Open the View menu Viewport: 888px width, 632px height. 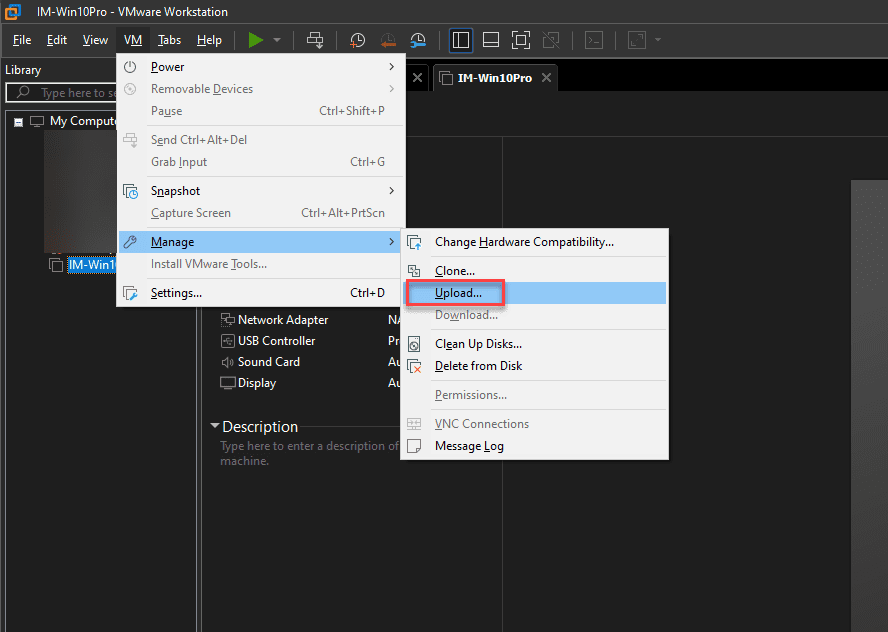95,40
